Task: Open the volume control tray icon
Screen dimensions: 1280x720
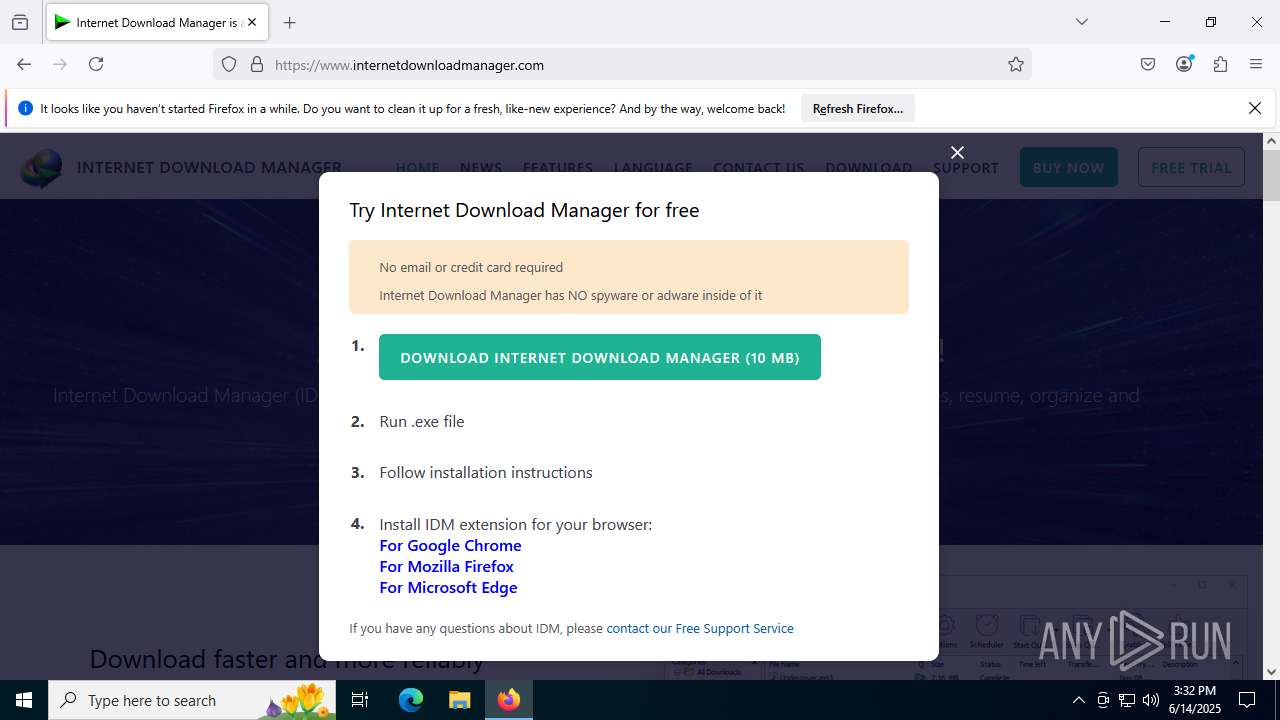Action: [x=1151, y=700]
